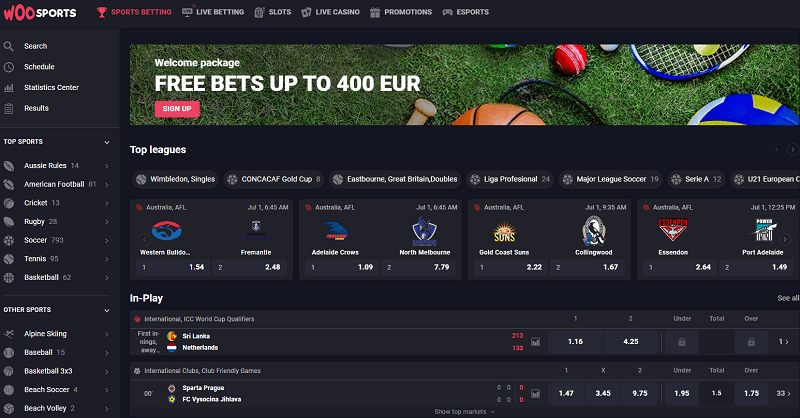
Task: Open stats chart icon for Sri Lanka match
Action: tap(535, 342)
